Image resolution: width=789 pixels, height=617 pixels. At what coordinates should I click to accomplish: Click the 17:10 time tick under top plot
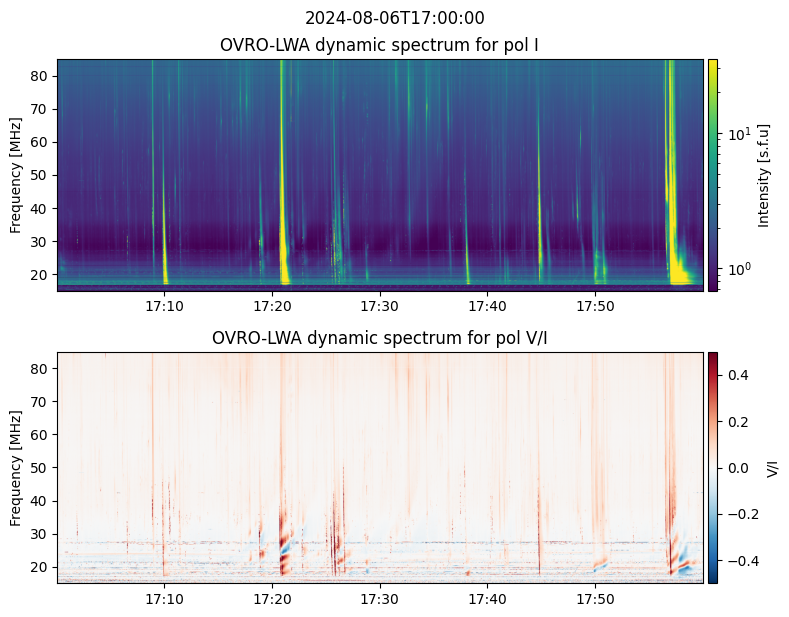point(165,305)
